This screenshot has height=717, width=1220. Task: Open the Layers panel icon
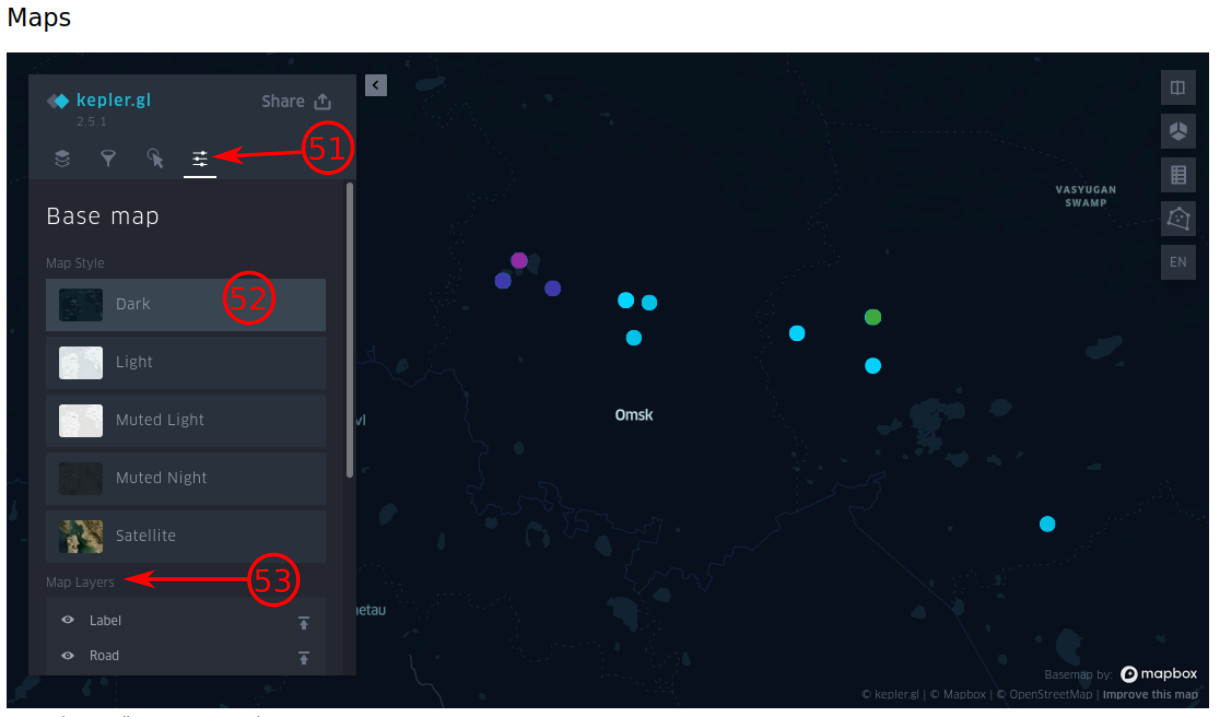click(62, 158)
